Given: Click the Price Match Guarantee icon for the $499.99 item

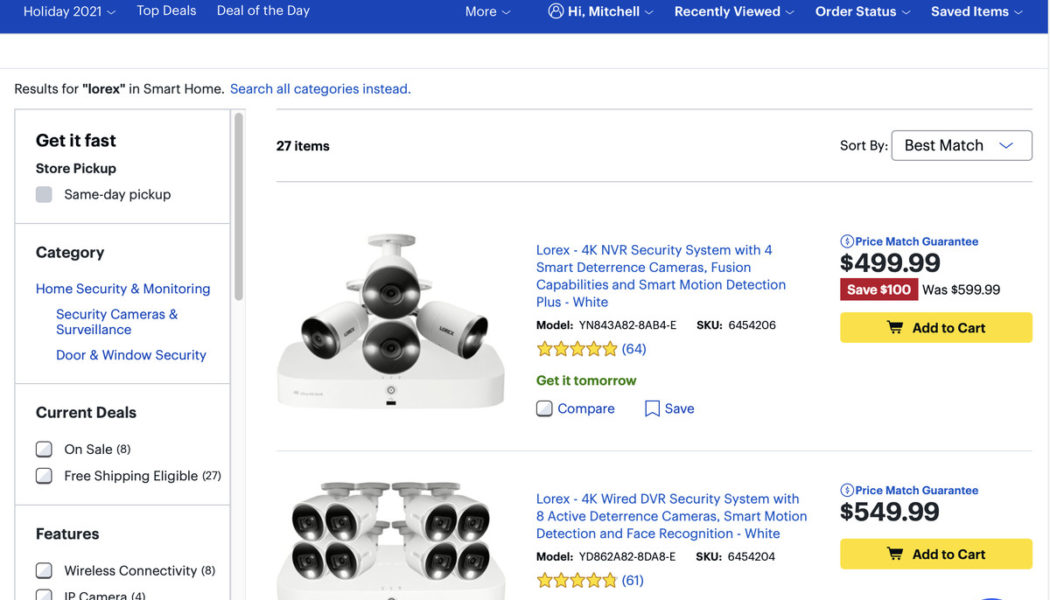Looking at the screenshot, I should tap(849, 241).
